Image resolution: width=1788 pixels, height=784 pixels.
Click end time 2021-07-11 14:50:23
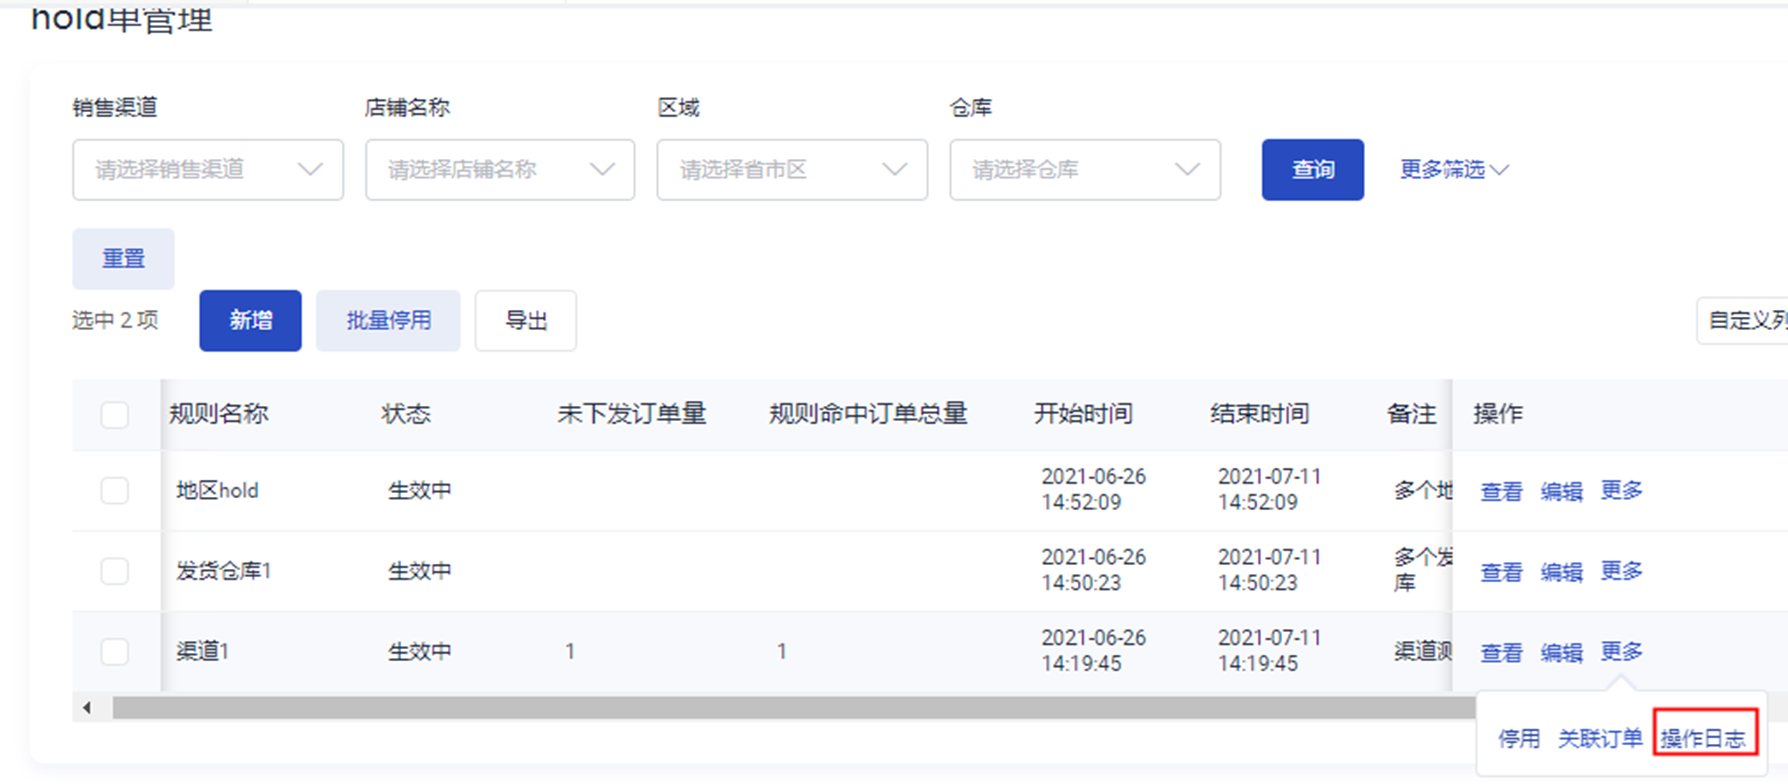pyautogui.click(x=1270, y=570)
